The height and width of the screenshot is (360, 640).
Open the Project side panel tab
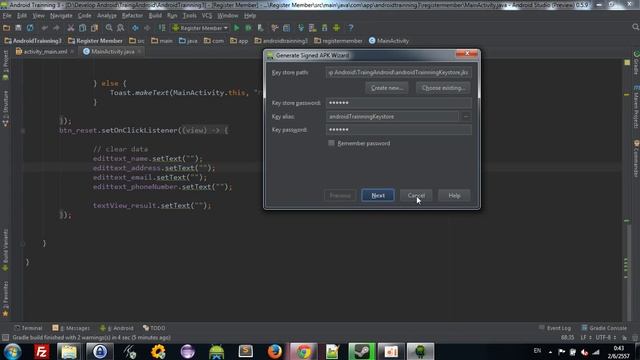point(5,65)
